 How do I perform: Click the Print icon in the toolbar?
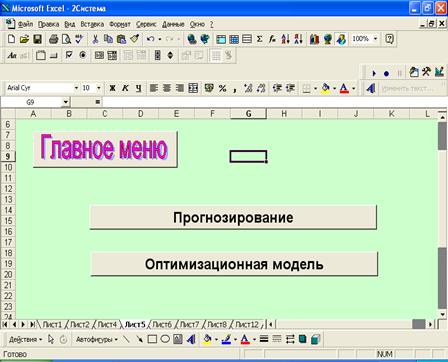tap(53, 39)
